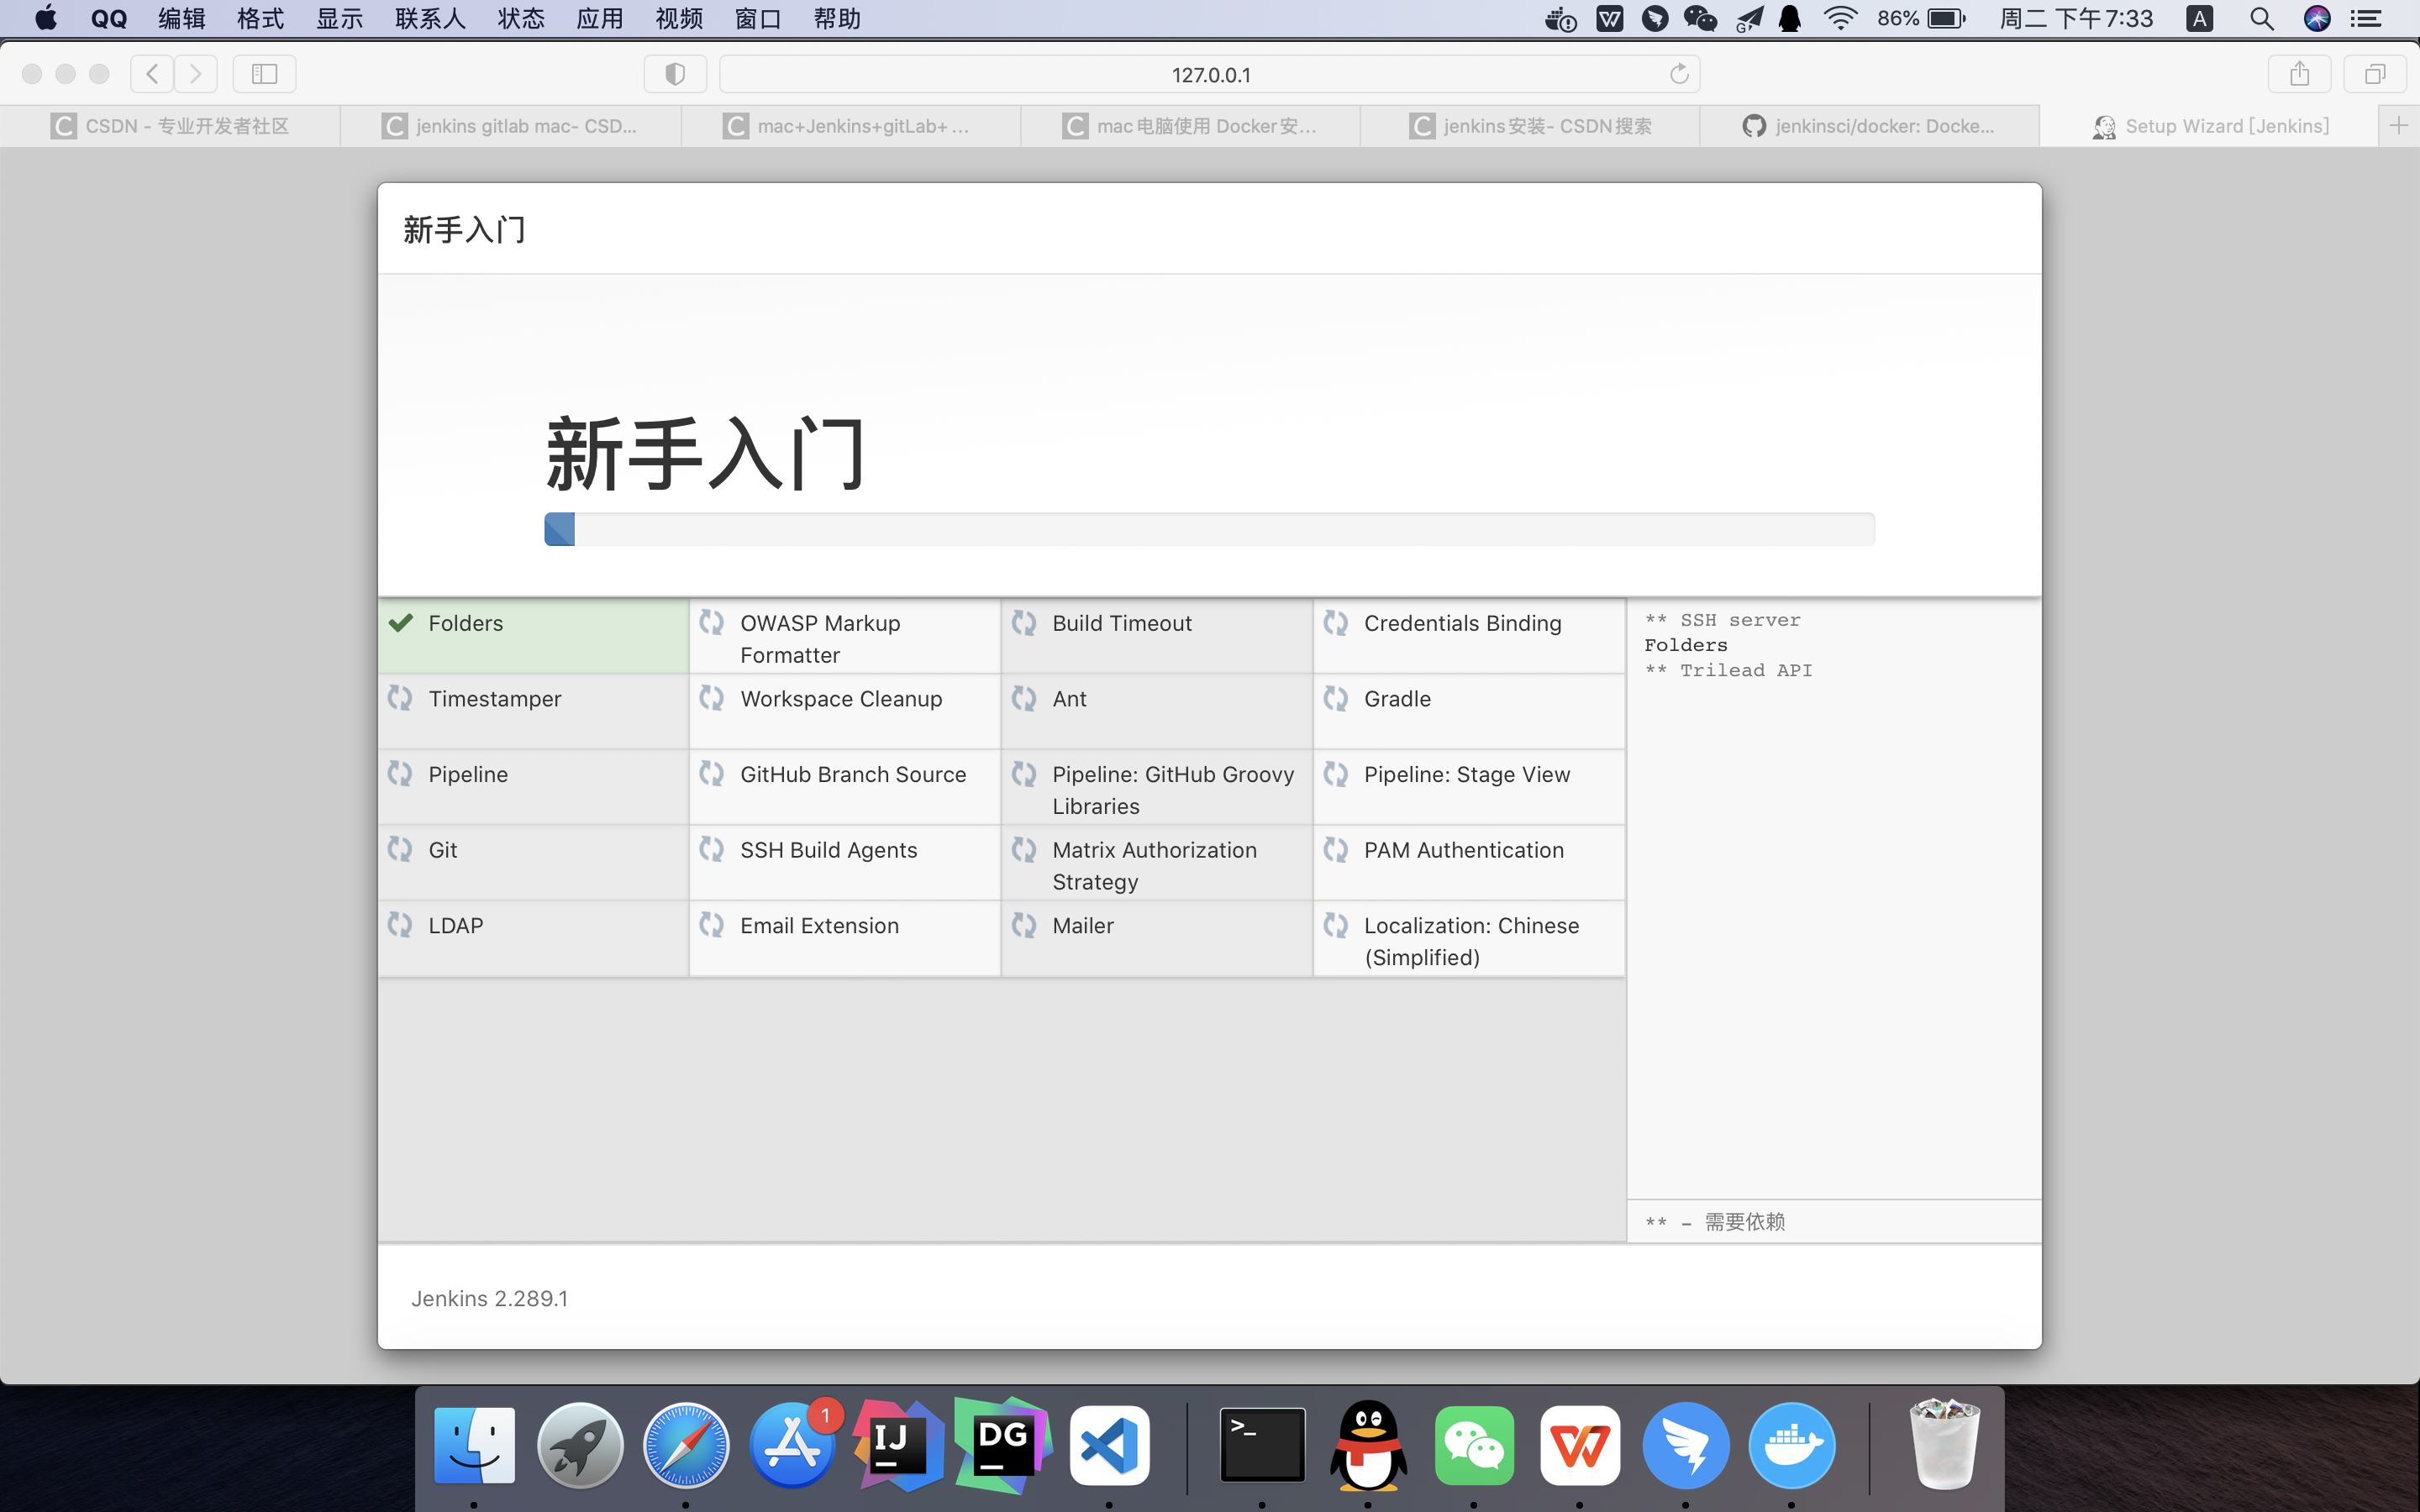Click the spinner icon beside Git
Viewport: 2420px width, 1512px height.
[x=400, y=849]
